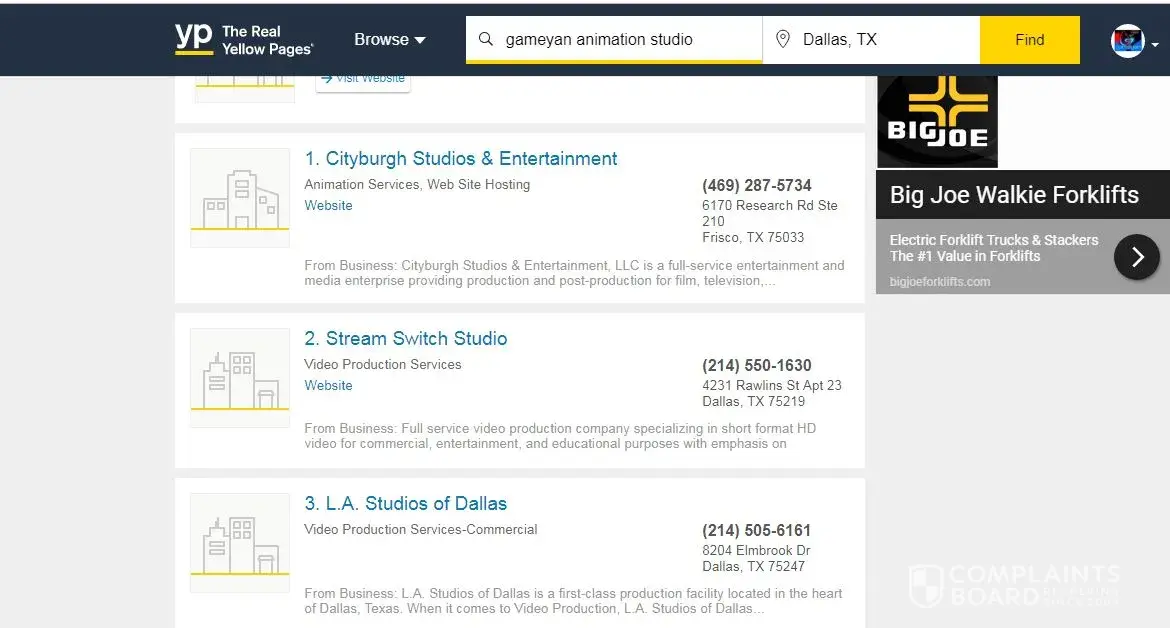
Task: Visit Website link for Stream Switch Studio
Action: pos(328,385)
